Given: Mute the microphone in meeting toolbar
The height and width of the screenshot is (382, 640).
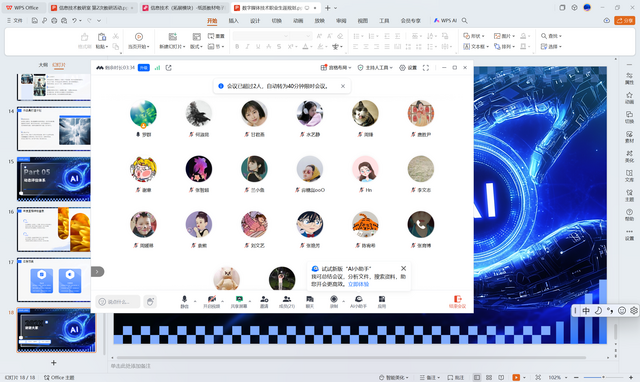Looking at the screenshot, I should click(x=184, y=301).
